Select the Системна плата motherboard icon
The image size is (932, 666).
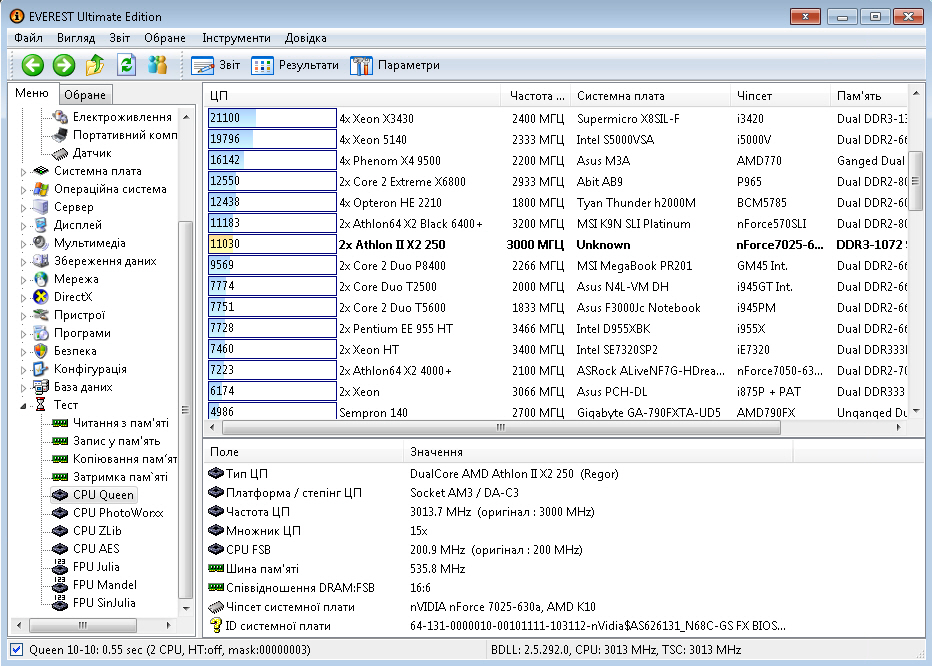coord(40,171)
